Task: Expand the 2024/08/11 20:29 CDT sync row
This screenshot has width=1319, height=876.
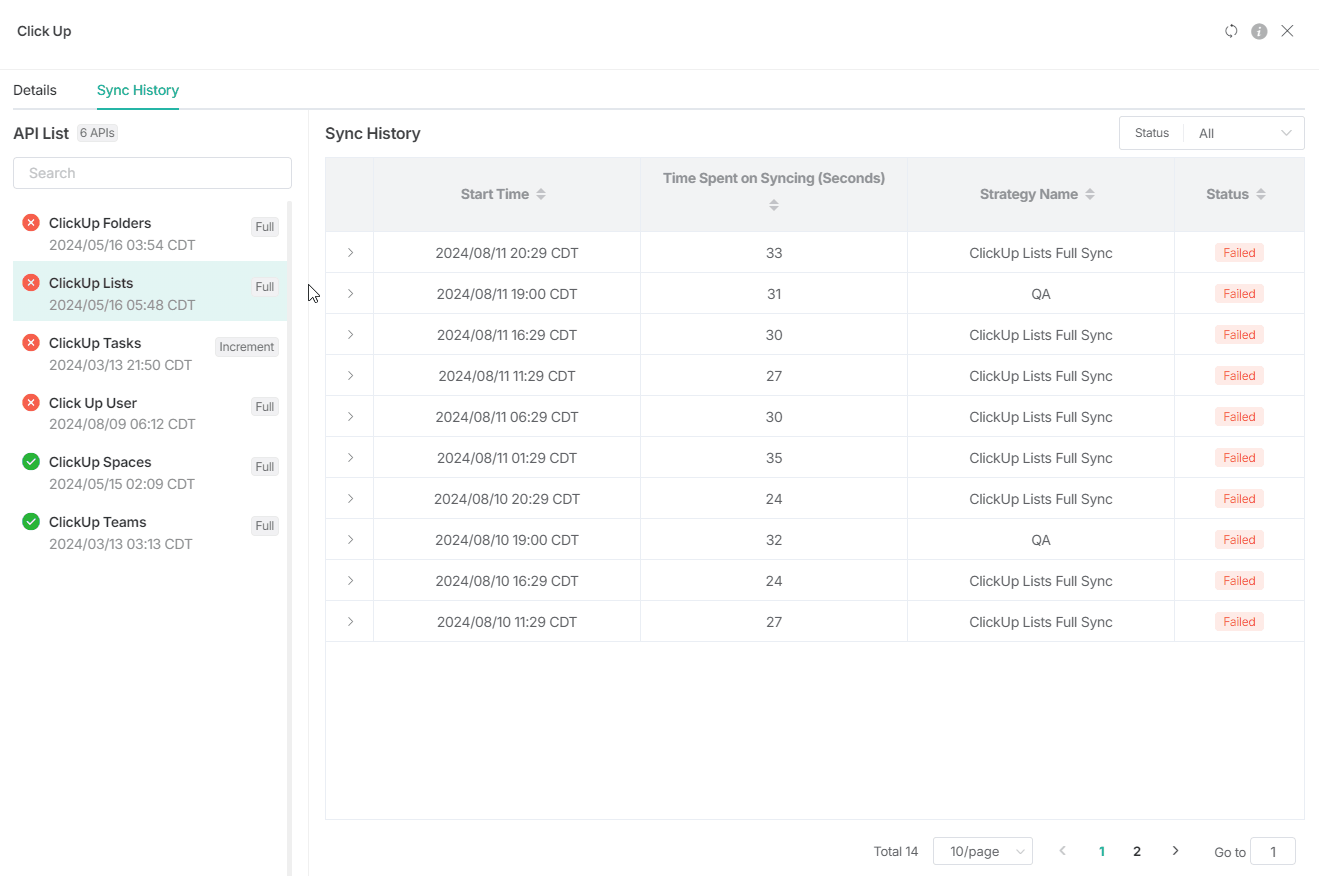Action: click(350, 253)
